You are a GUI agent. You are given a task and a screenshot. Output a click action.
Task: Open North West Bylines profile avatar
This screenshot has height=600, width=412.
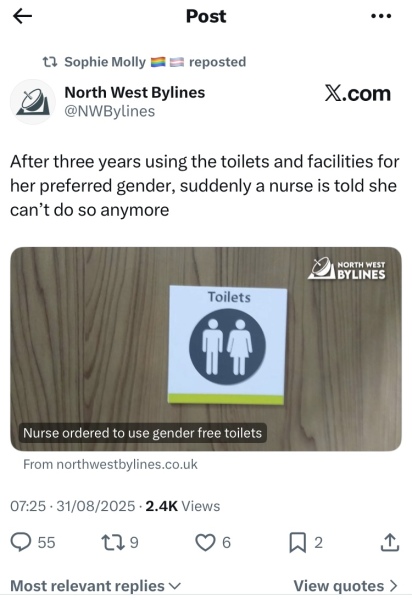33,102
